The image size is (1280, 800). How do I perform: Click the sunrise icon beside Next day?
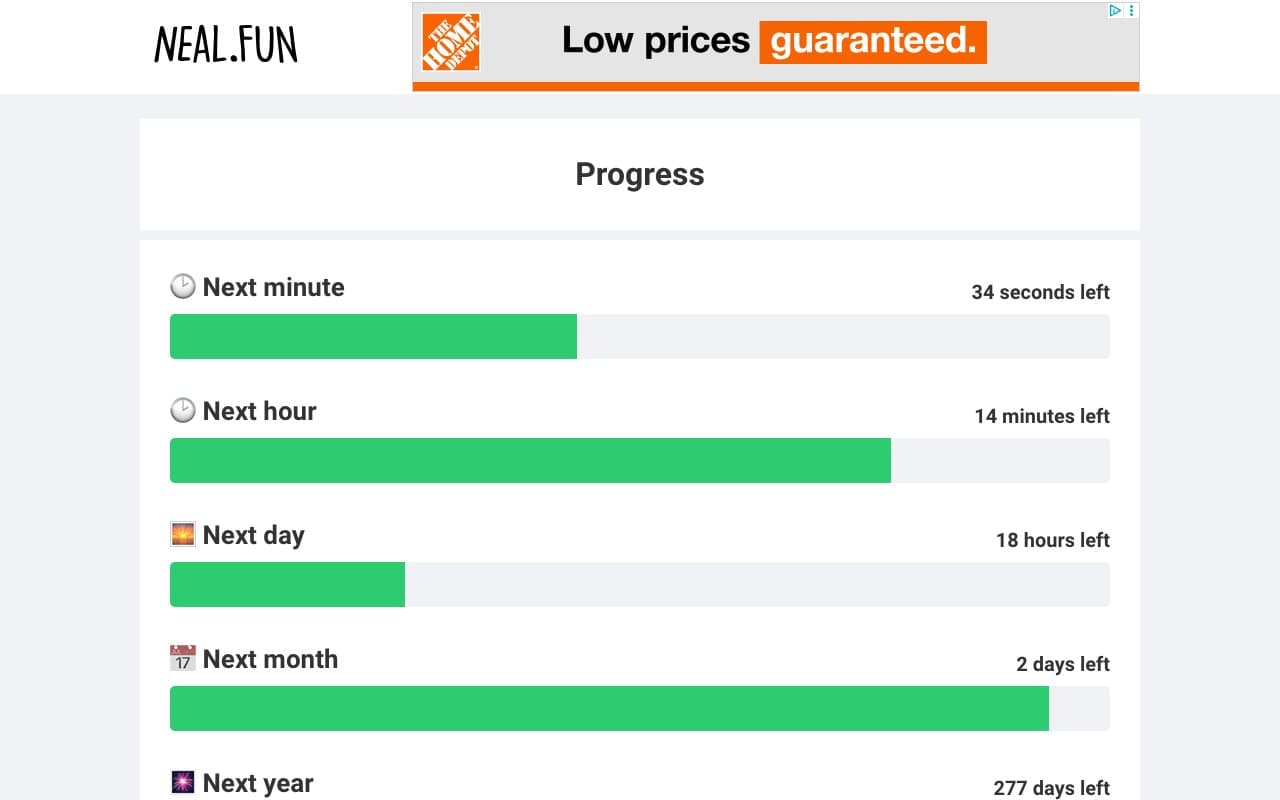point(183,535)
